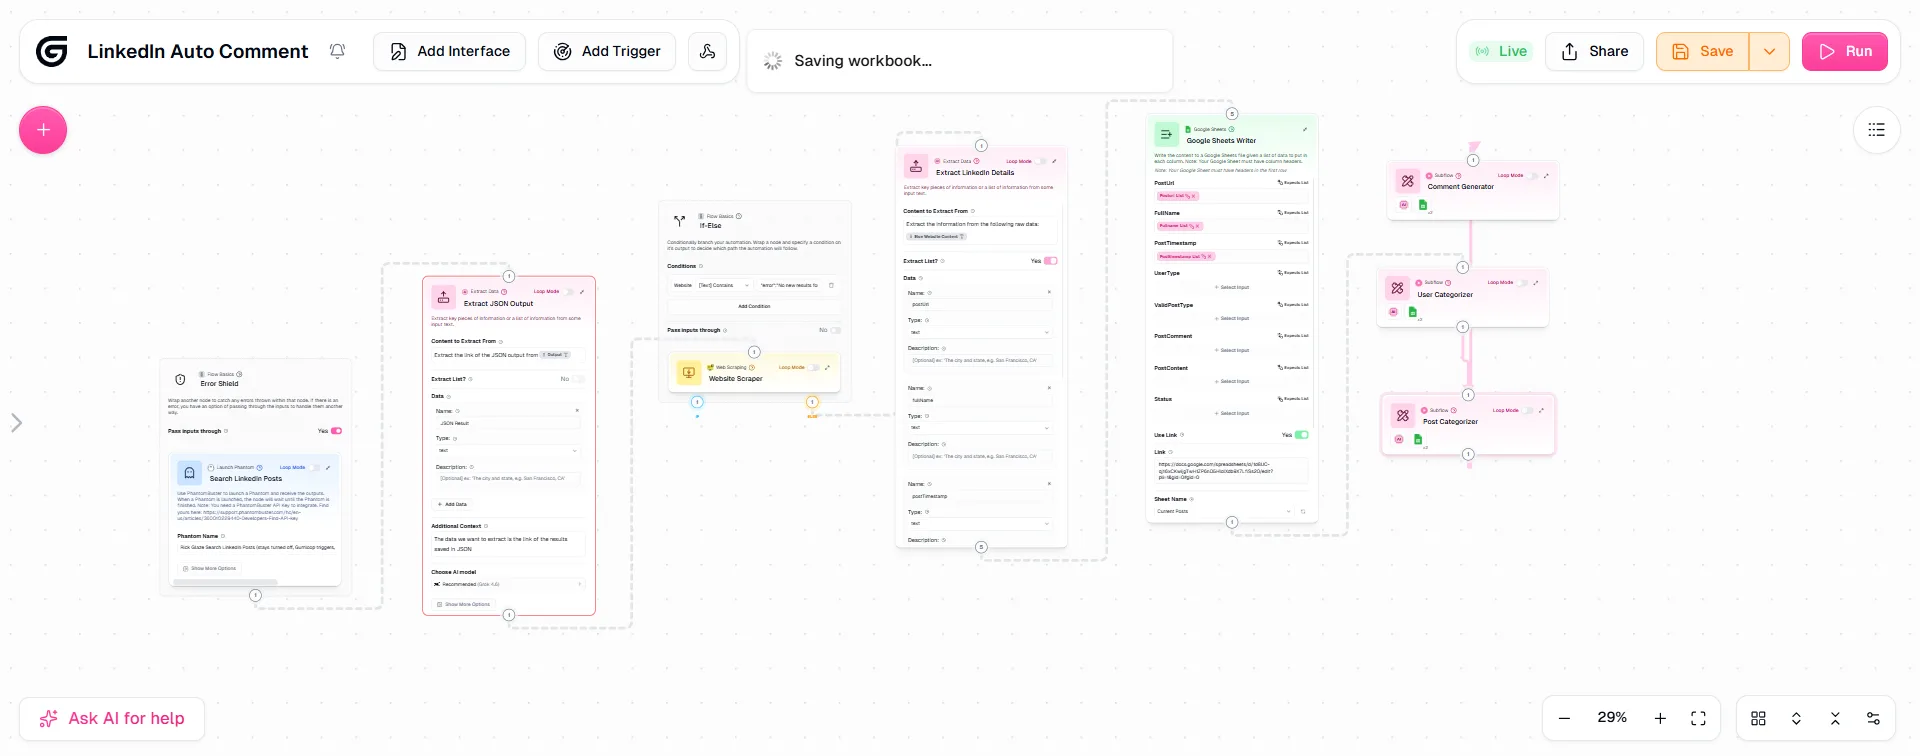Open the Text Contains condition dropdown
The height and width of the screenshot is (756, 1920).
[724, 285]
